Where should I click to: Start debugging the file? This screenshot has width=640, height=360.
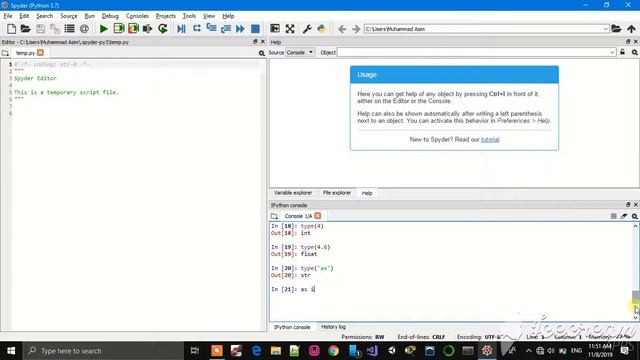181,29
